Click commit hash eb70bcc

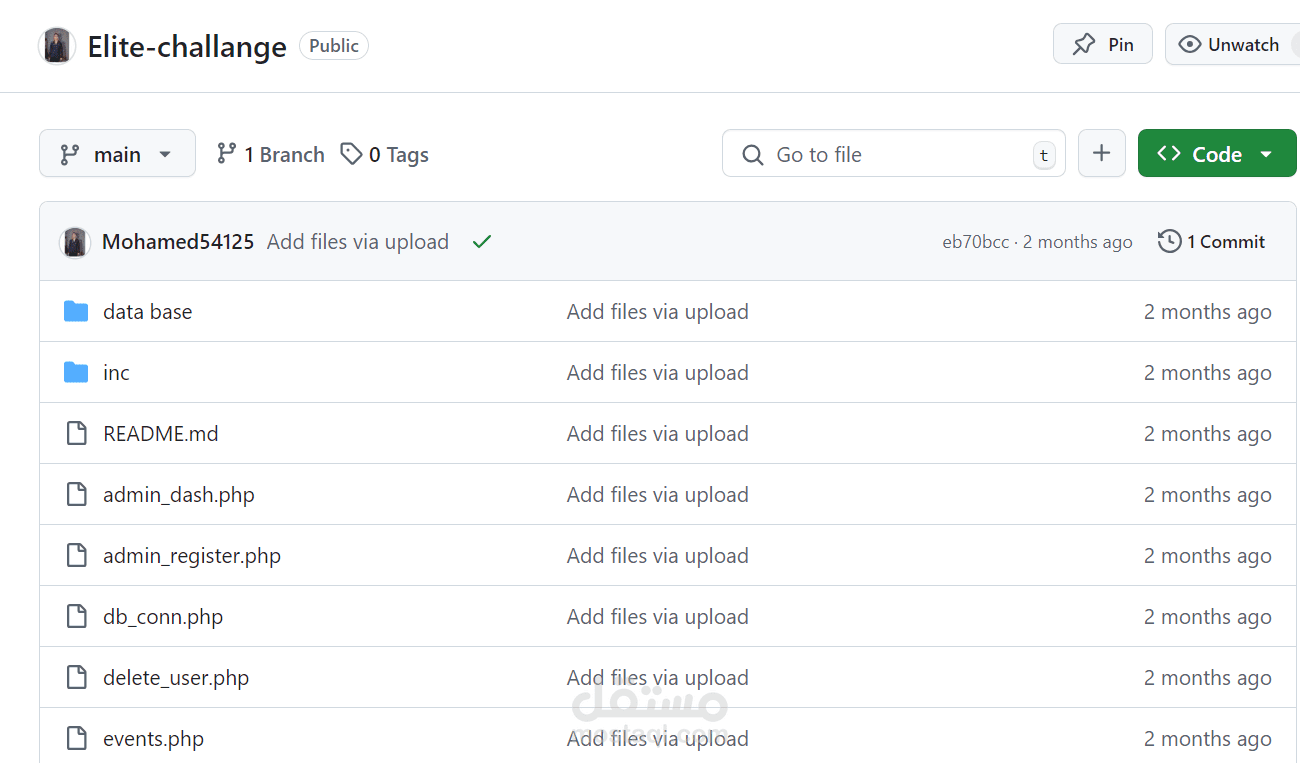[x=976, y=242]
